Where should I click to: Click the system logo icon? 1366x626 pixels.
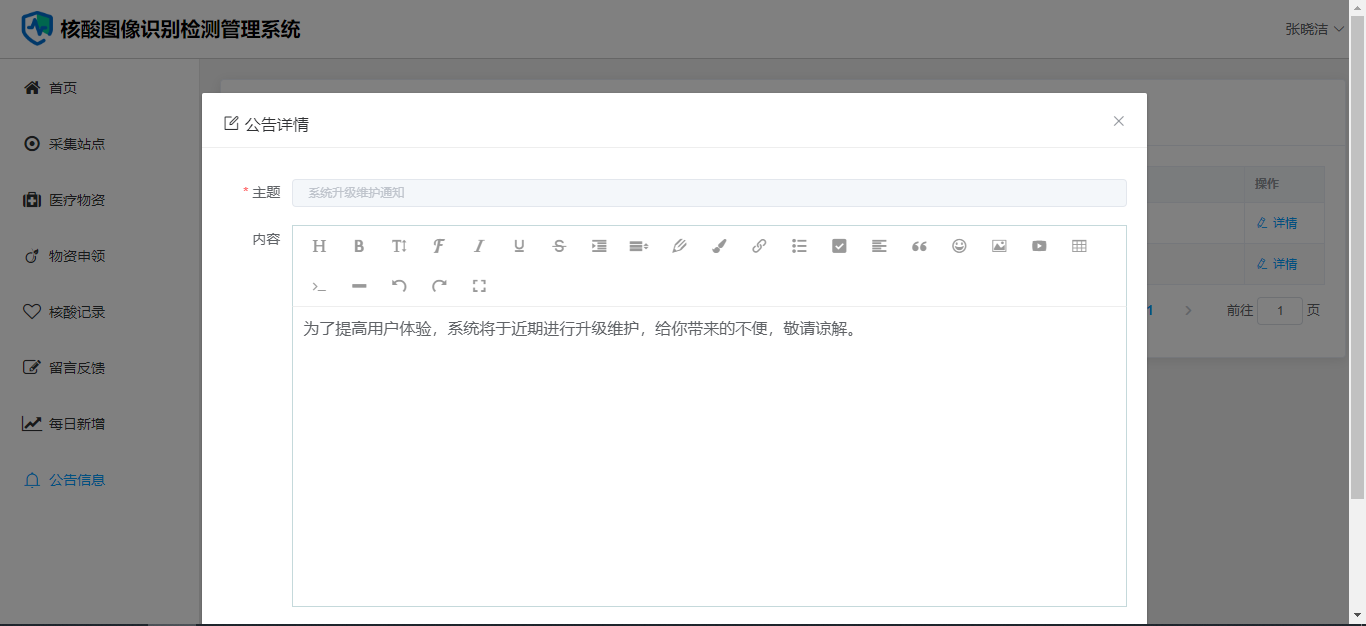click(x=37, y=28)
